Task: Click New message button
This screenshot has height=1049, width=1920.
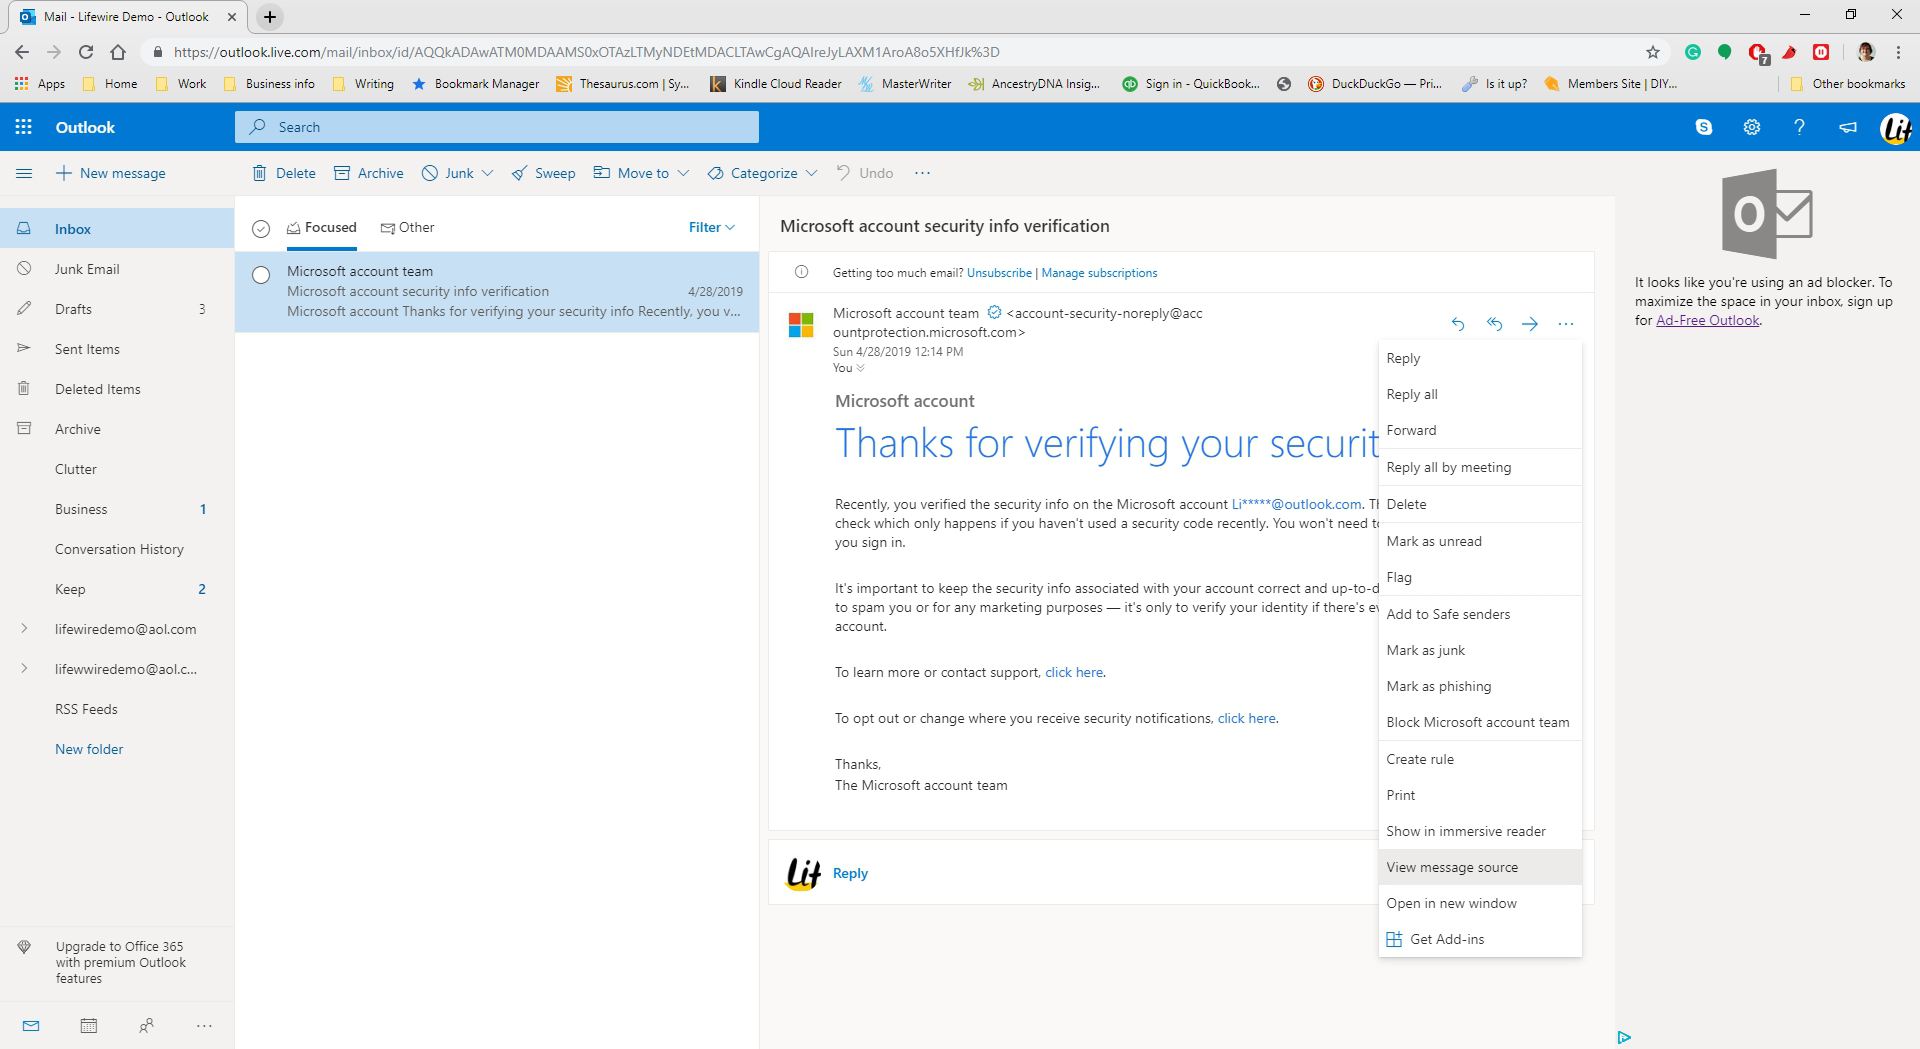Action: [110, 173]
